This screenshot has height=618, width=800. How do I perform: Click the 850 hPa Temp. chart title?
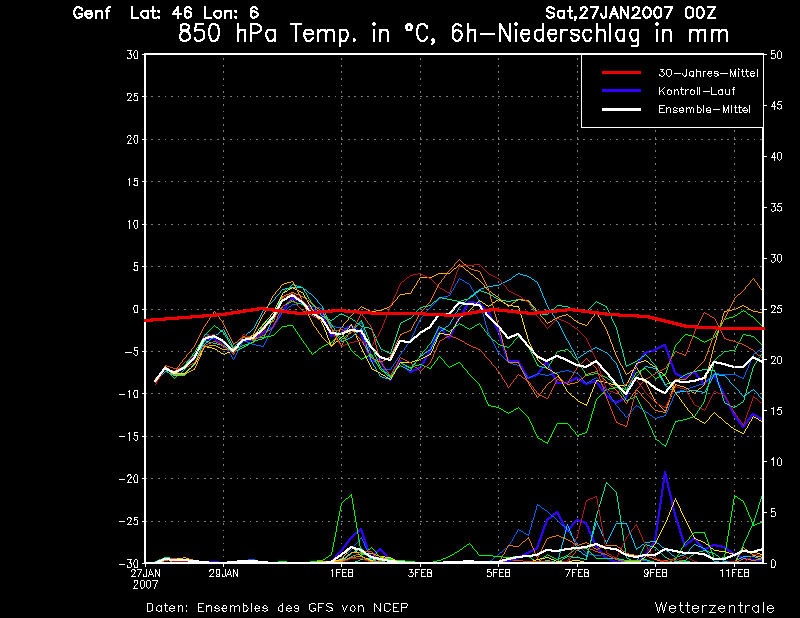453,33
